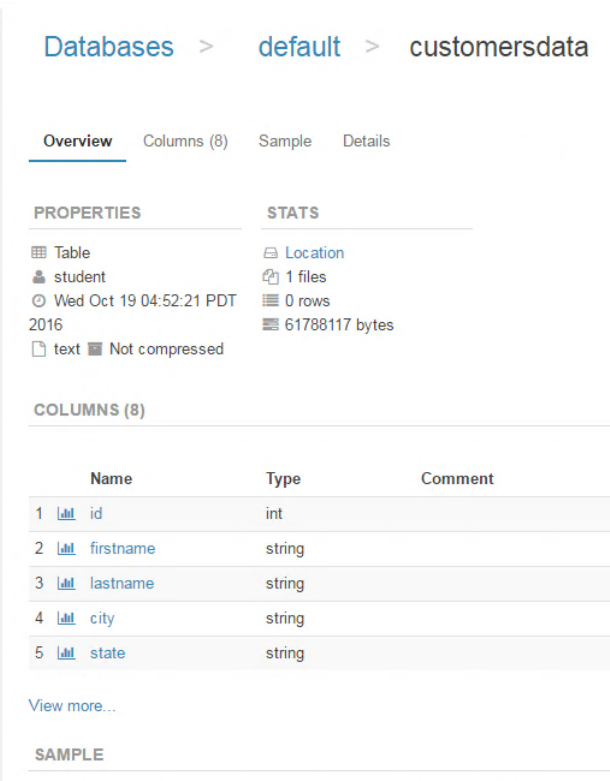The image size is (610, 781).
Task: Click the firstname column name link
Action: pos(122,549)
